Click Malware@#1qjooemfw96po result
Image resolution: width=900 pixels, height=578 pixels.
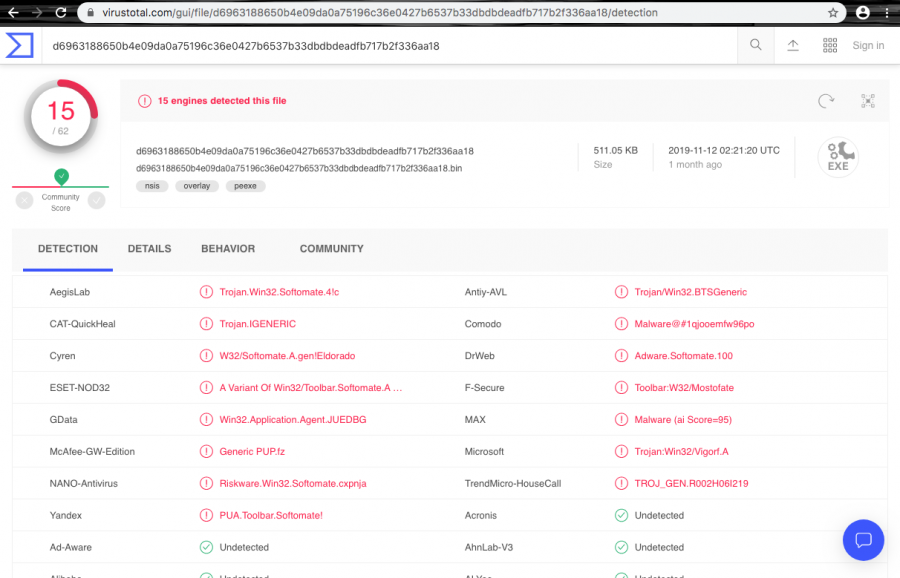click(x=694, y=324)
